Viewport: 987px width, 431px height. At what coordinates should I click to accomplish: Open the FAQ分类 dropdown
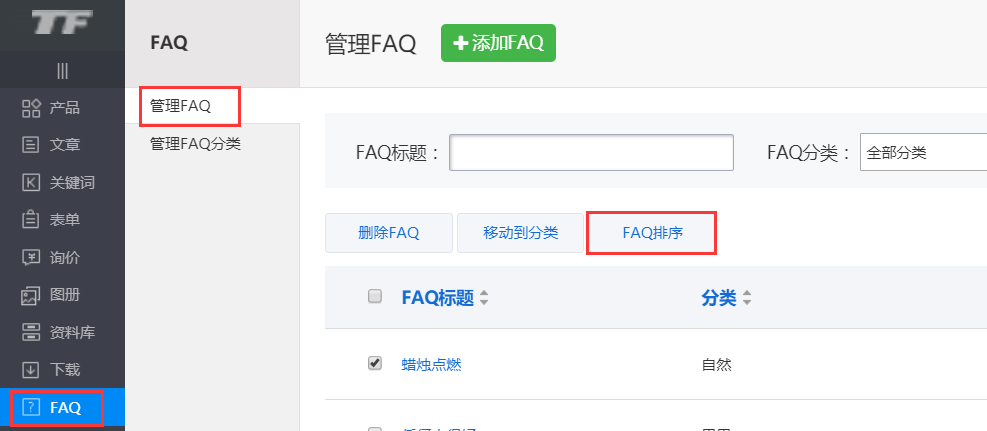pos(922,153)
